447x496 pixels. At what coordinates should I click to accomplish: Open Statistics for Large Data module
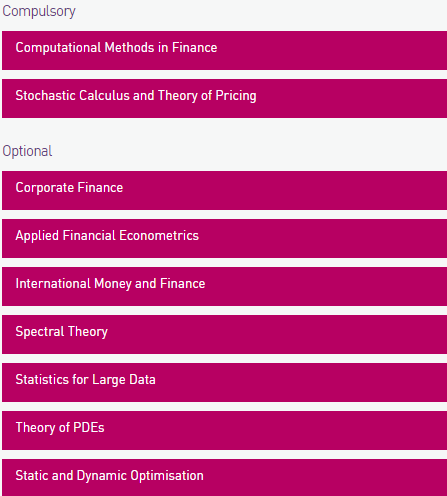224,382
